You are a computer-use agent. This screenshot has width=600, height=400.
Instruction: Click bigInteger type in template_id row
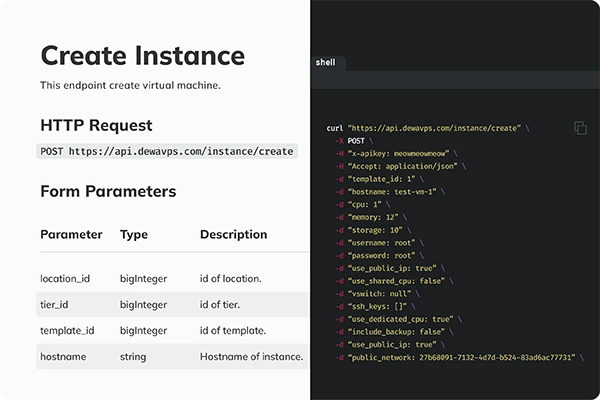point(143,331)
